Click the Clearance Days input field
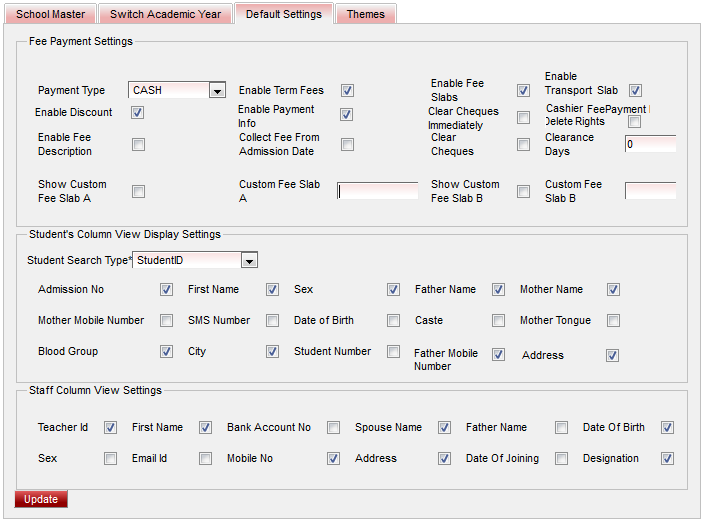The height and width of the screenshot is (522, 705). 650,144
